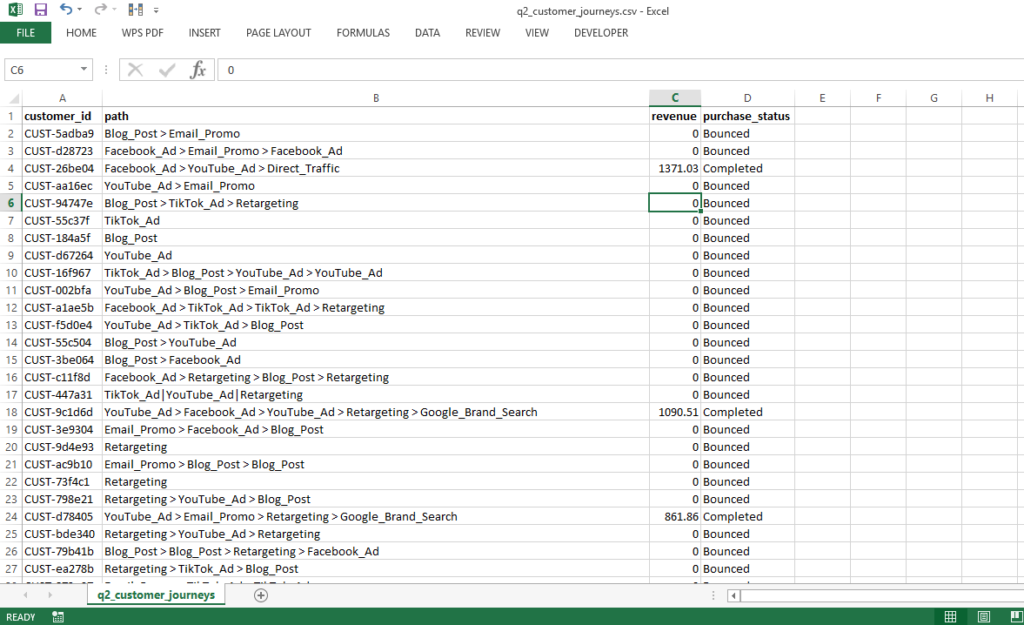Click the Save icon in quick access toolbar
Screen dimensions: 1024x625
40,10
